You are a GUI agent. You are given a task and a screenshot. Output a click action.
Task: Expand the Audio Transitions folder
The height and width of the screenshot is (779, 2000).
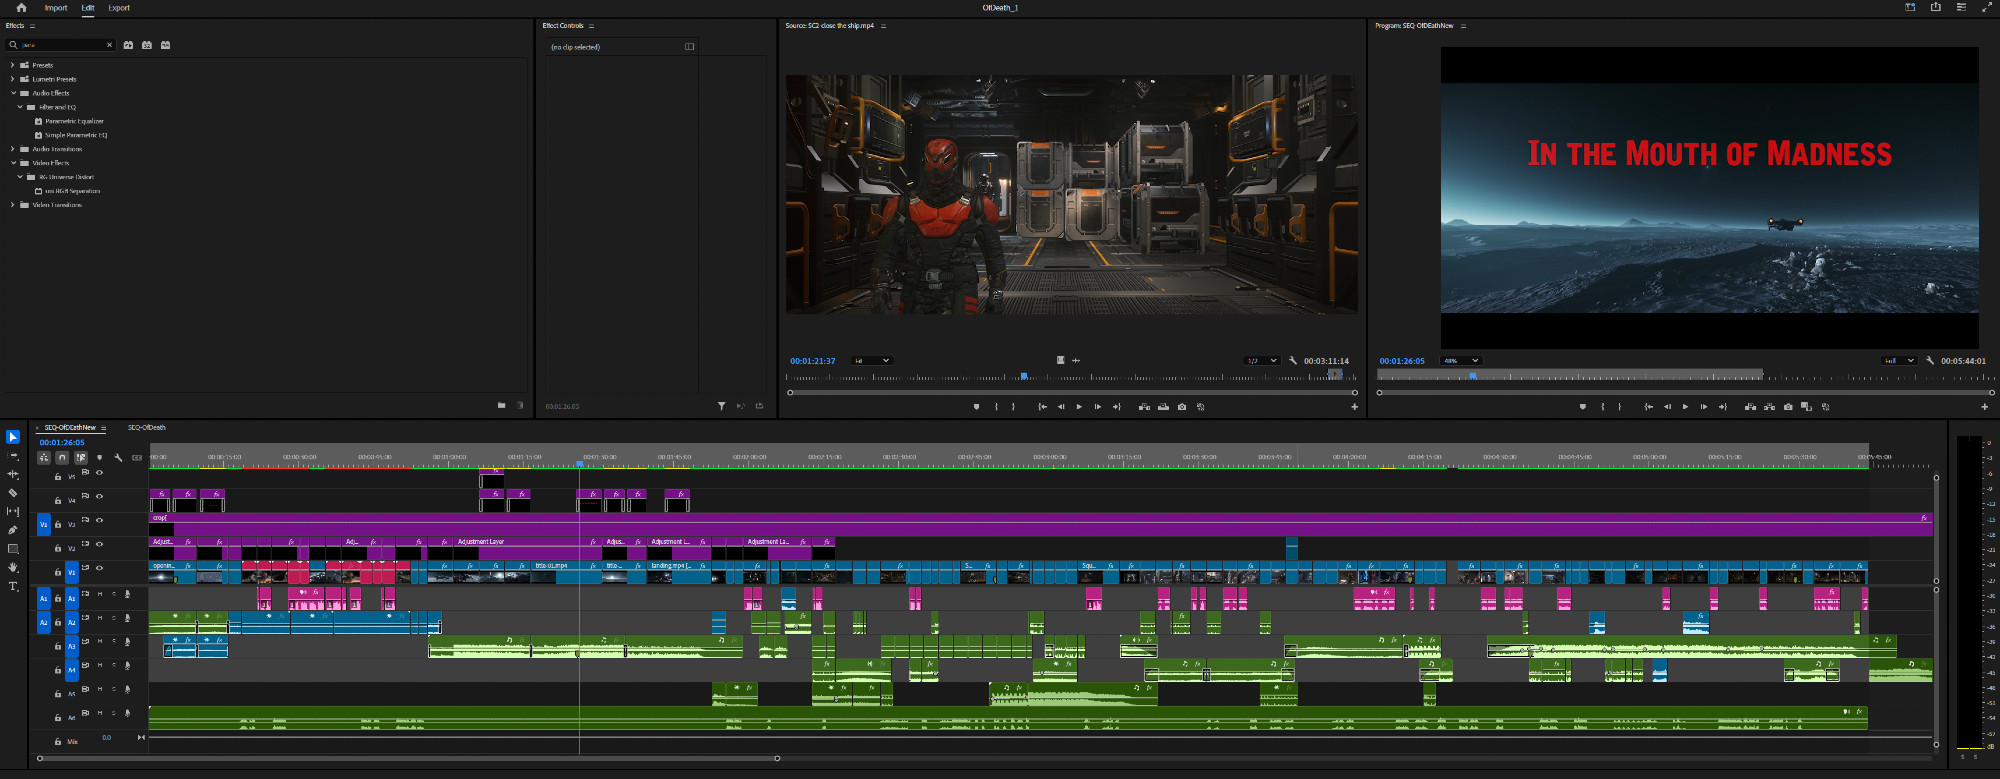12,149
